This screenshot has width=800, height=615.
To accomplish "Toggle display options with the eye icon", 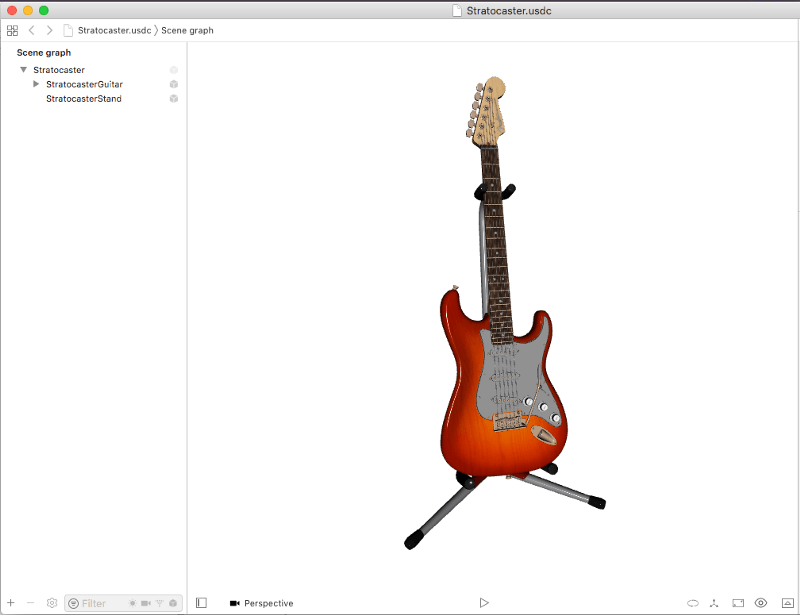I will [761, 603].
